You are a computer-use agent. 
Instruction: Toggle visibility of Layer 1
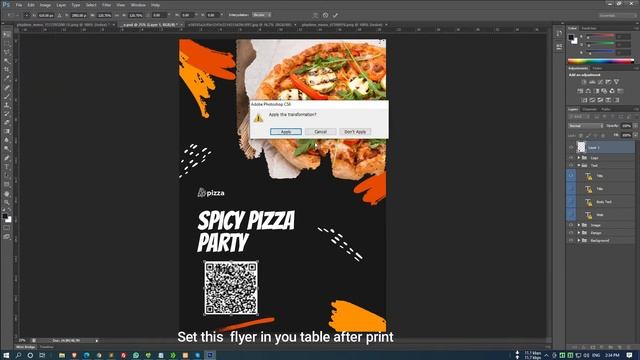(x=571, y=147)
